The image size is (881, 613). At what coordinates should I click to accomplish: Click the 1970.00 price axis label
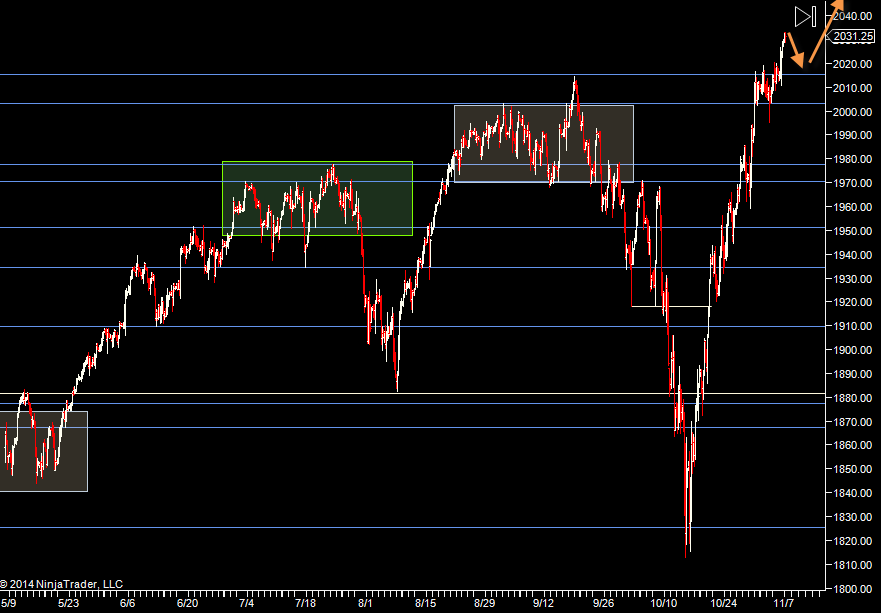coord(853,183)
